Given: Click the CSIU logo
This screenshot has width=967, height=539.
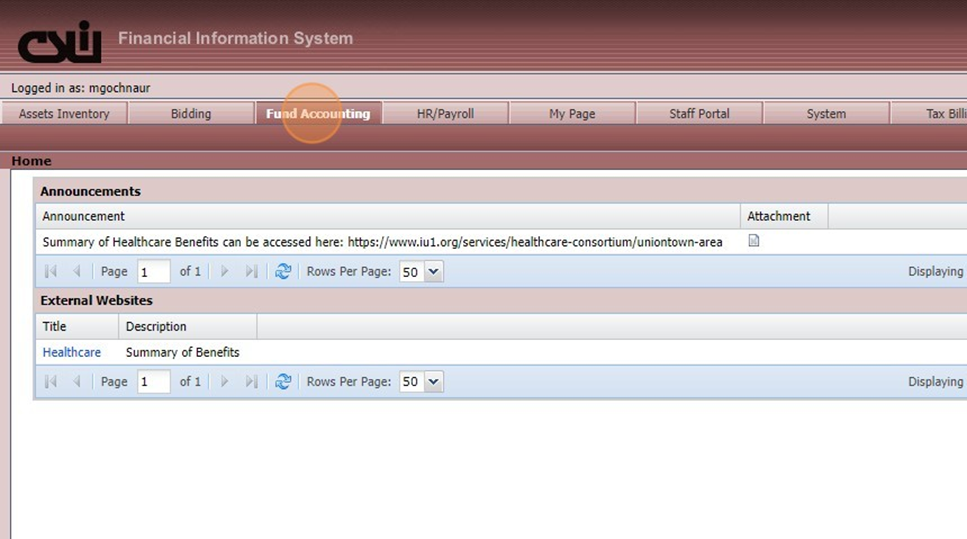Looking at the screenshot, I should [x=60, y=42].
